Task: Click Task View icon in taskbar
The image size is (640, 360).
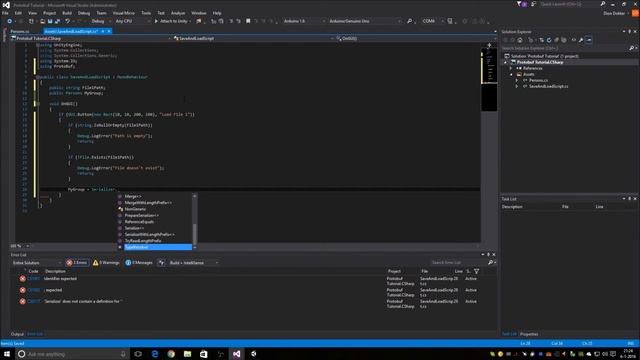Action: click(138, 354)
